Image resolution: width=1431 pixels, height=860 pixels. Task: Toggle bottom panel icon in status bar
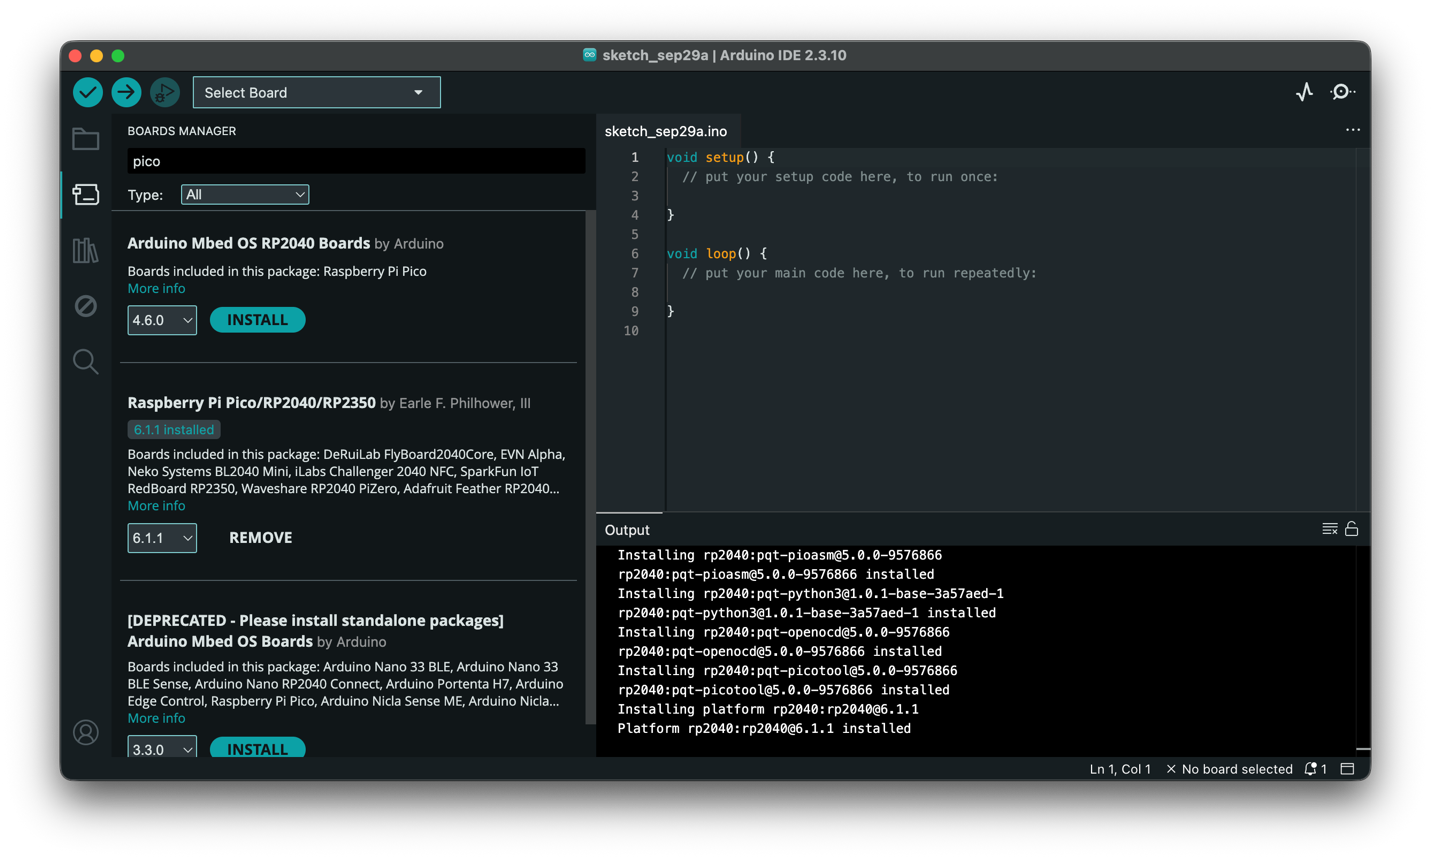click(x=1348, y=769)
